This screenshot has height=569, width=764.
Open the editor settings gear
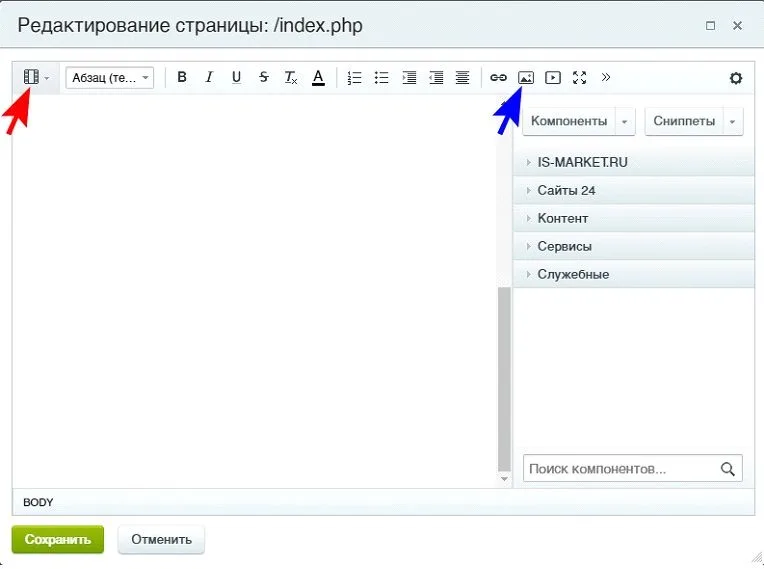click(736, 78)
